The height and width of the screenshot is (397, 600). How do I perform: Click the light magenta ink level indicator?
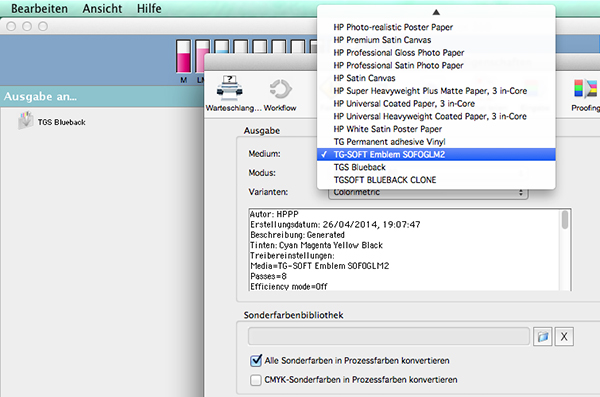tap(201, 57)
